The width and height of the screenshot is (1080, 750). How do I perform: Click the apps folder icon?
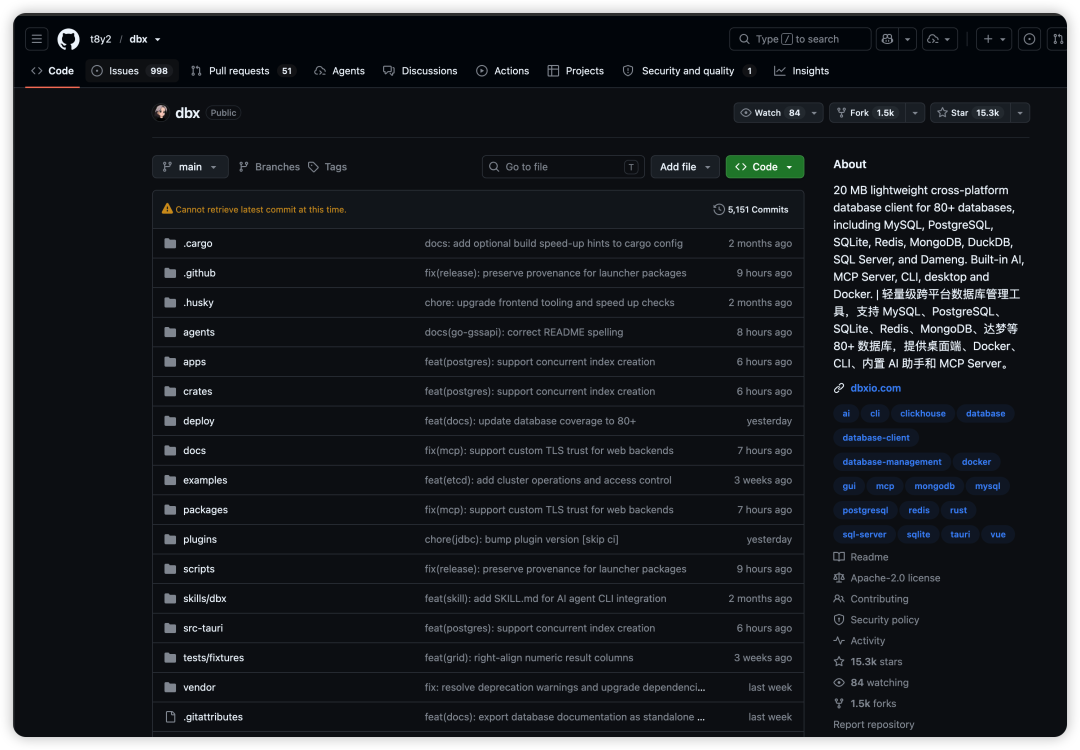(170, 362)
